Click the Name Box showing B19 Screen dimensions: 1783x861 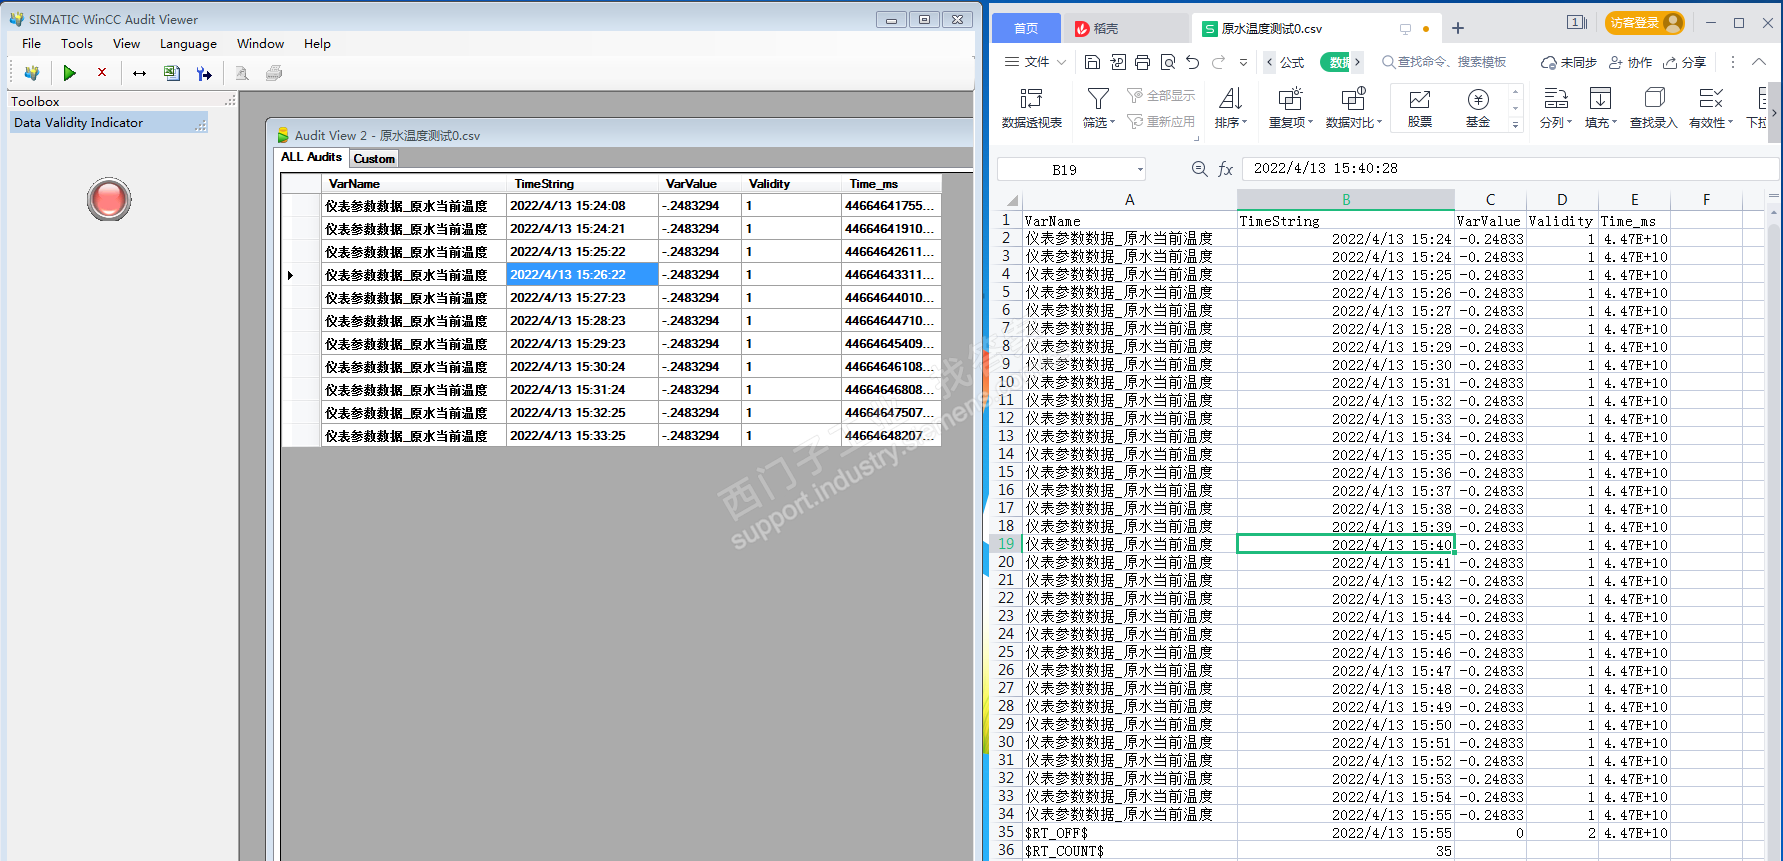click(1064, 169)
